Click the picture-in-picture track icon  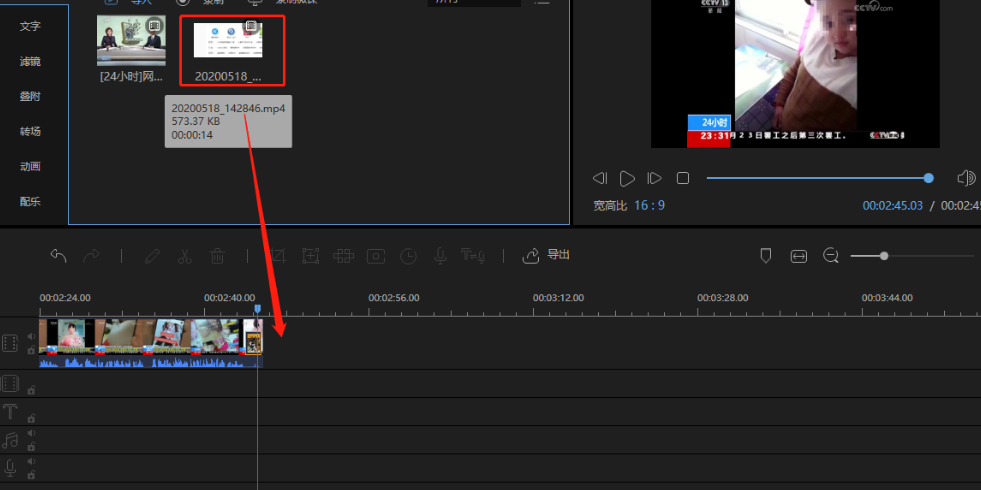(11, 384)
